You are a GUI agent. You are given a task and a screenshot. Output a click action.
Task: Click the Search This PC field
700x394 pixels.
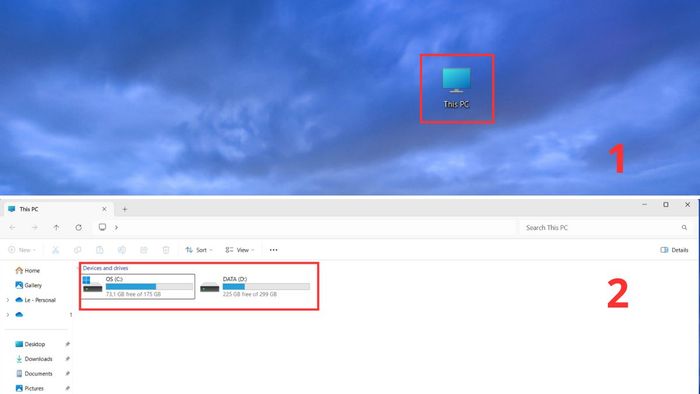click(605, 228)
